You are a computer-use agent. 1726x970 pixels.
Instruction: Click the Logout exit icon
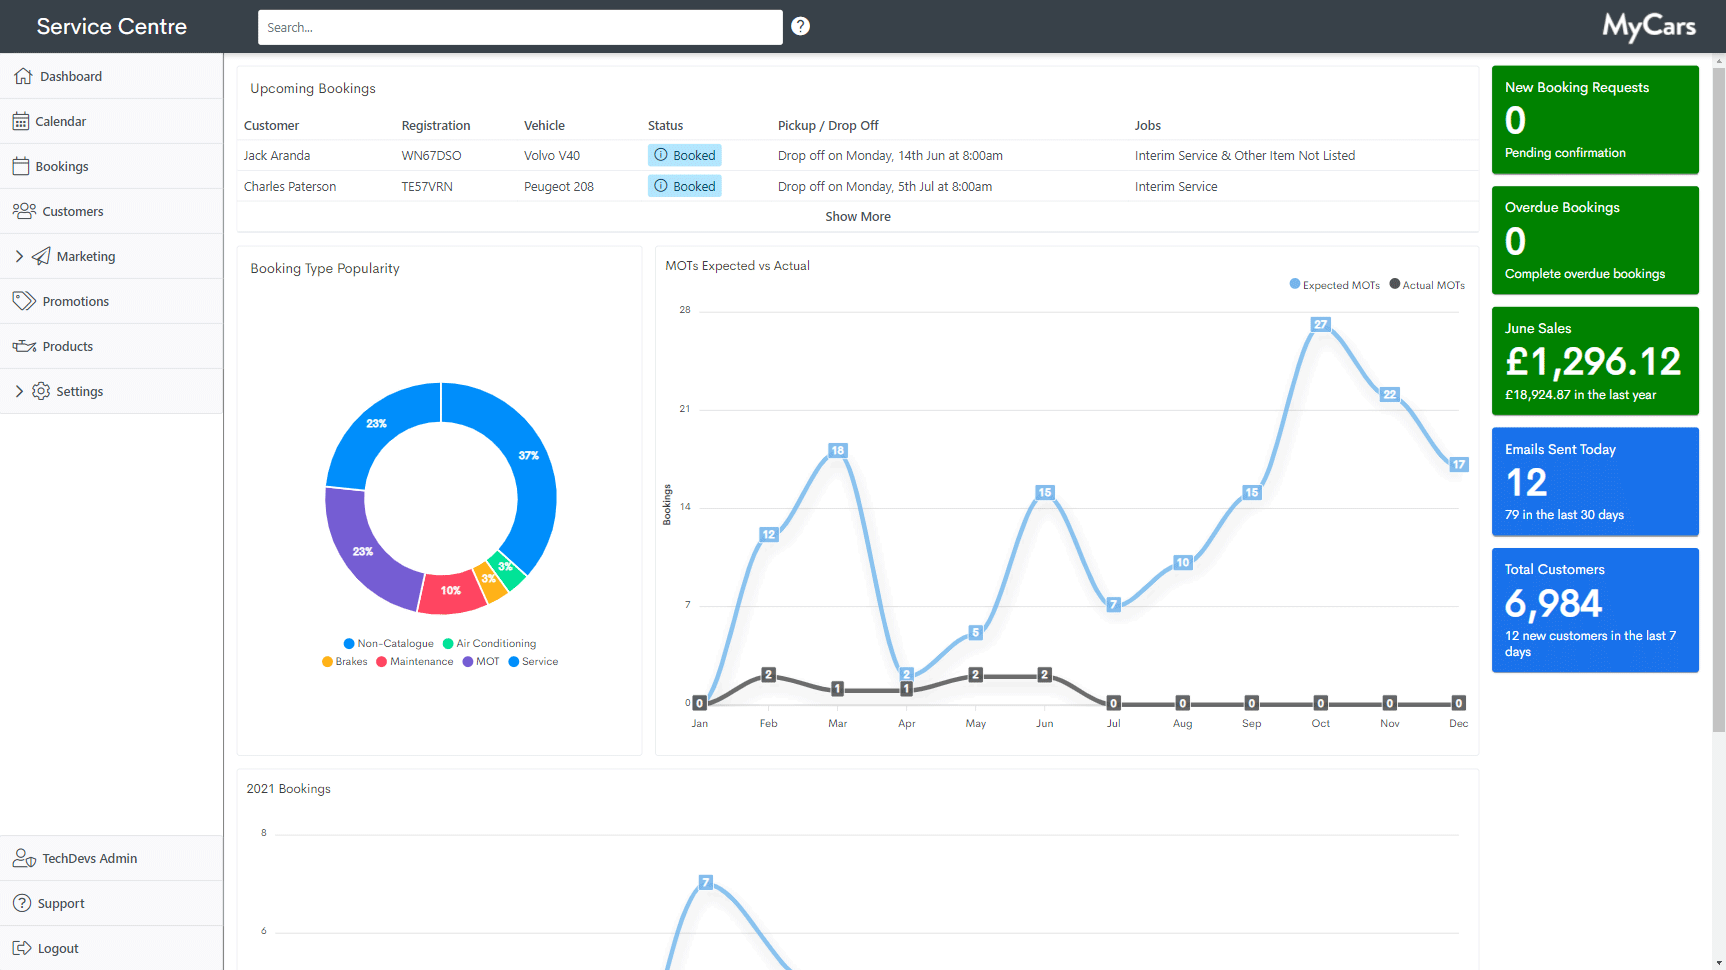pyautogui.click(x=22, y=948)
